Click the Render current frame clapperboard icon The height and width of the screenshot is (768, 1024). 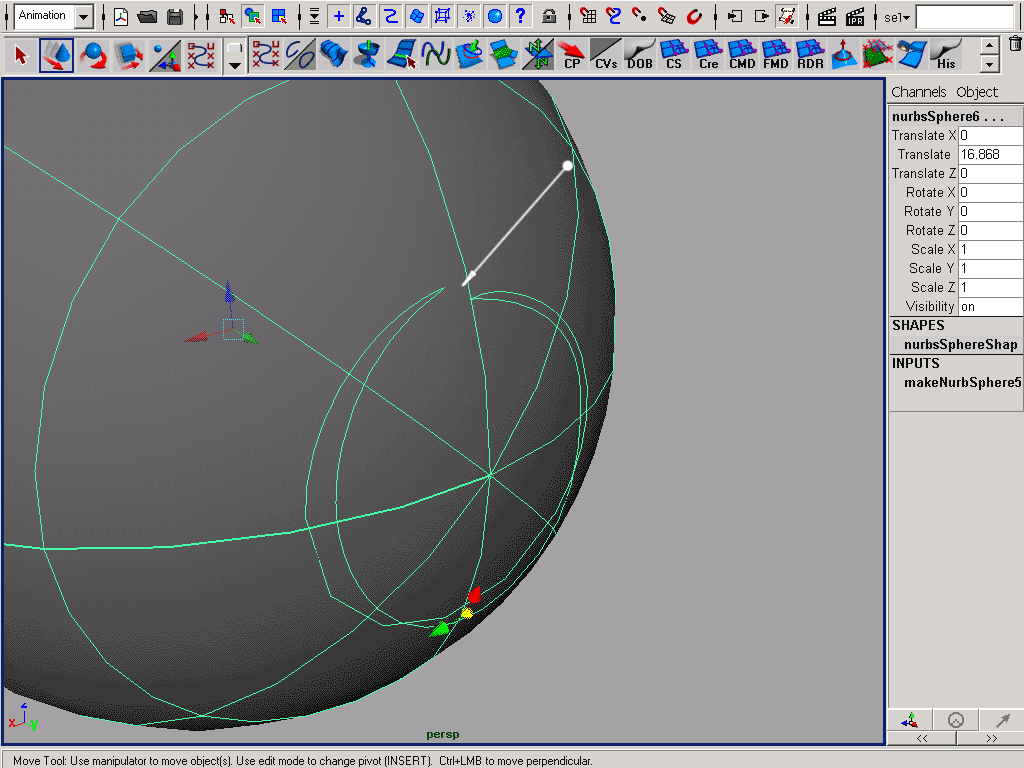tap(827, 16)
